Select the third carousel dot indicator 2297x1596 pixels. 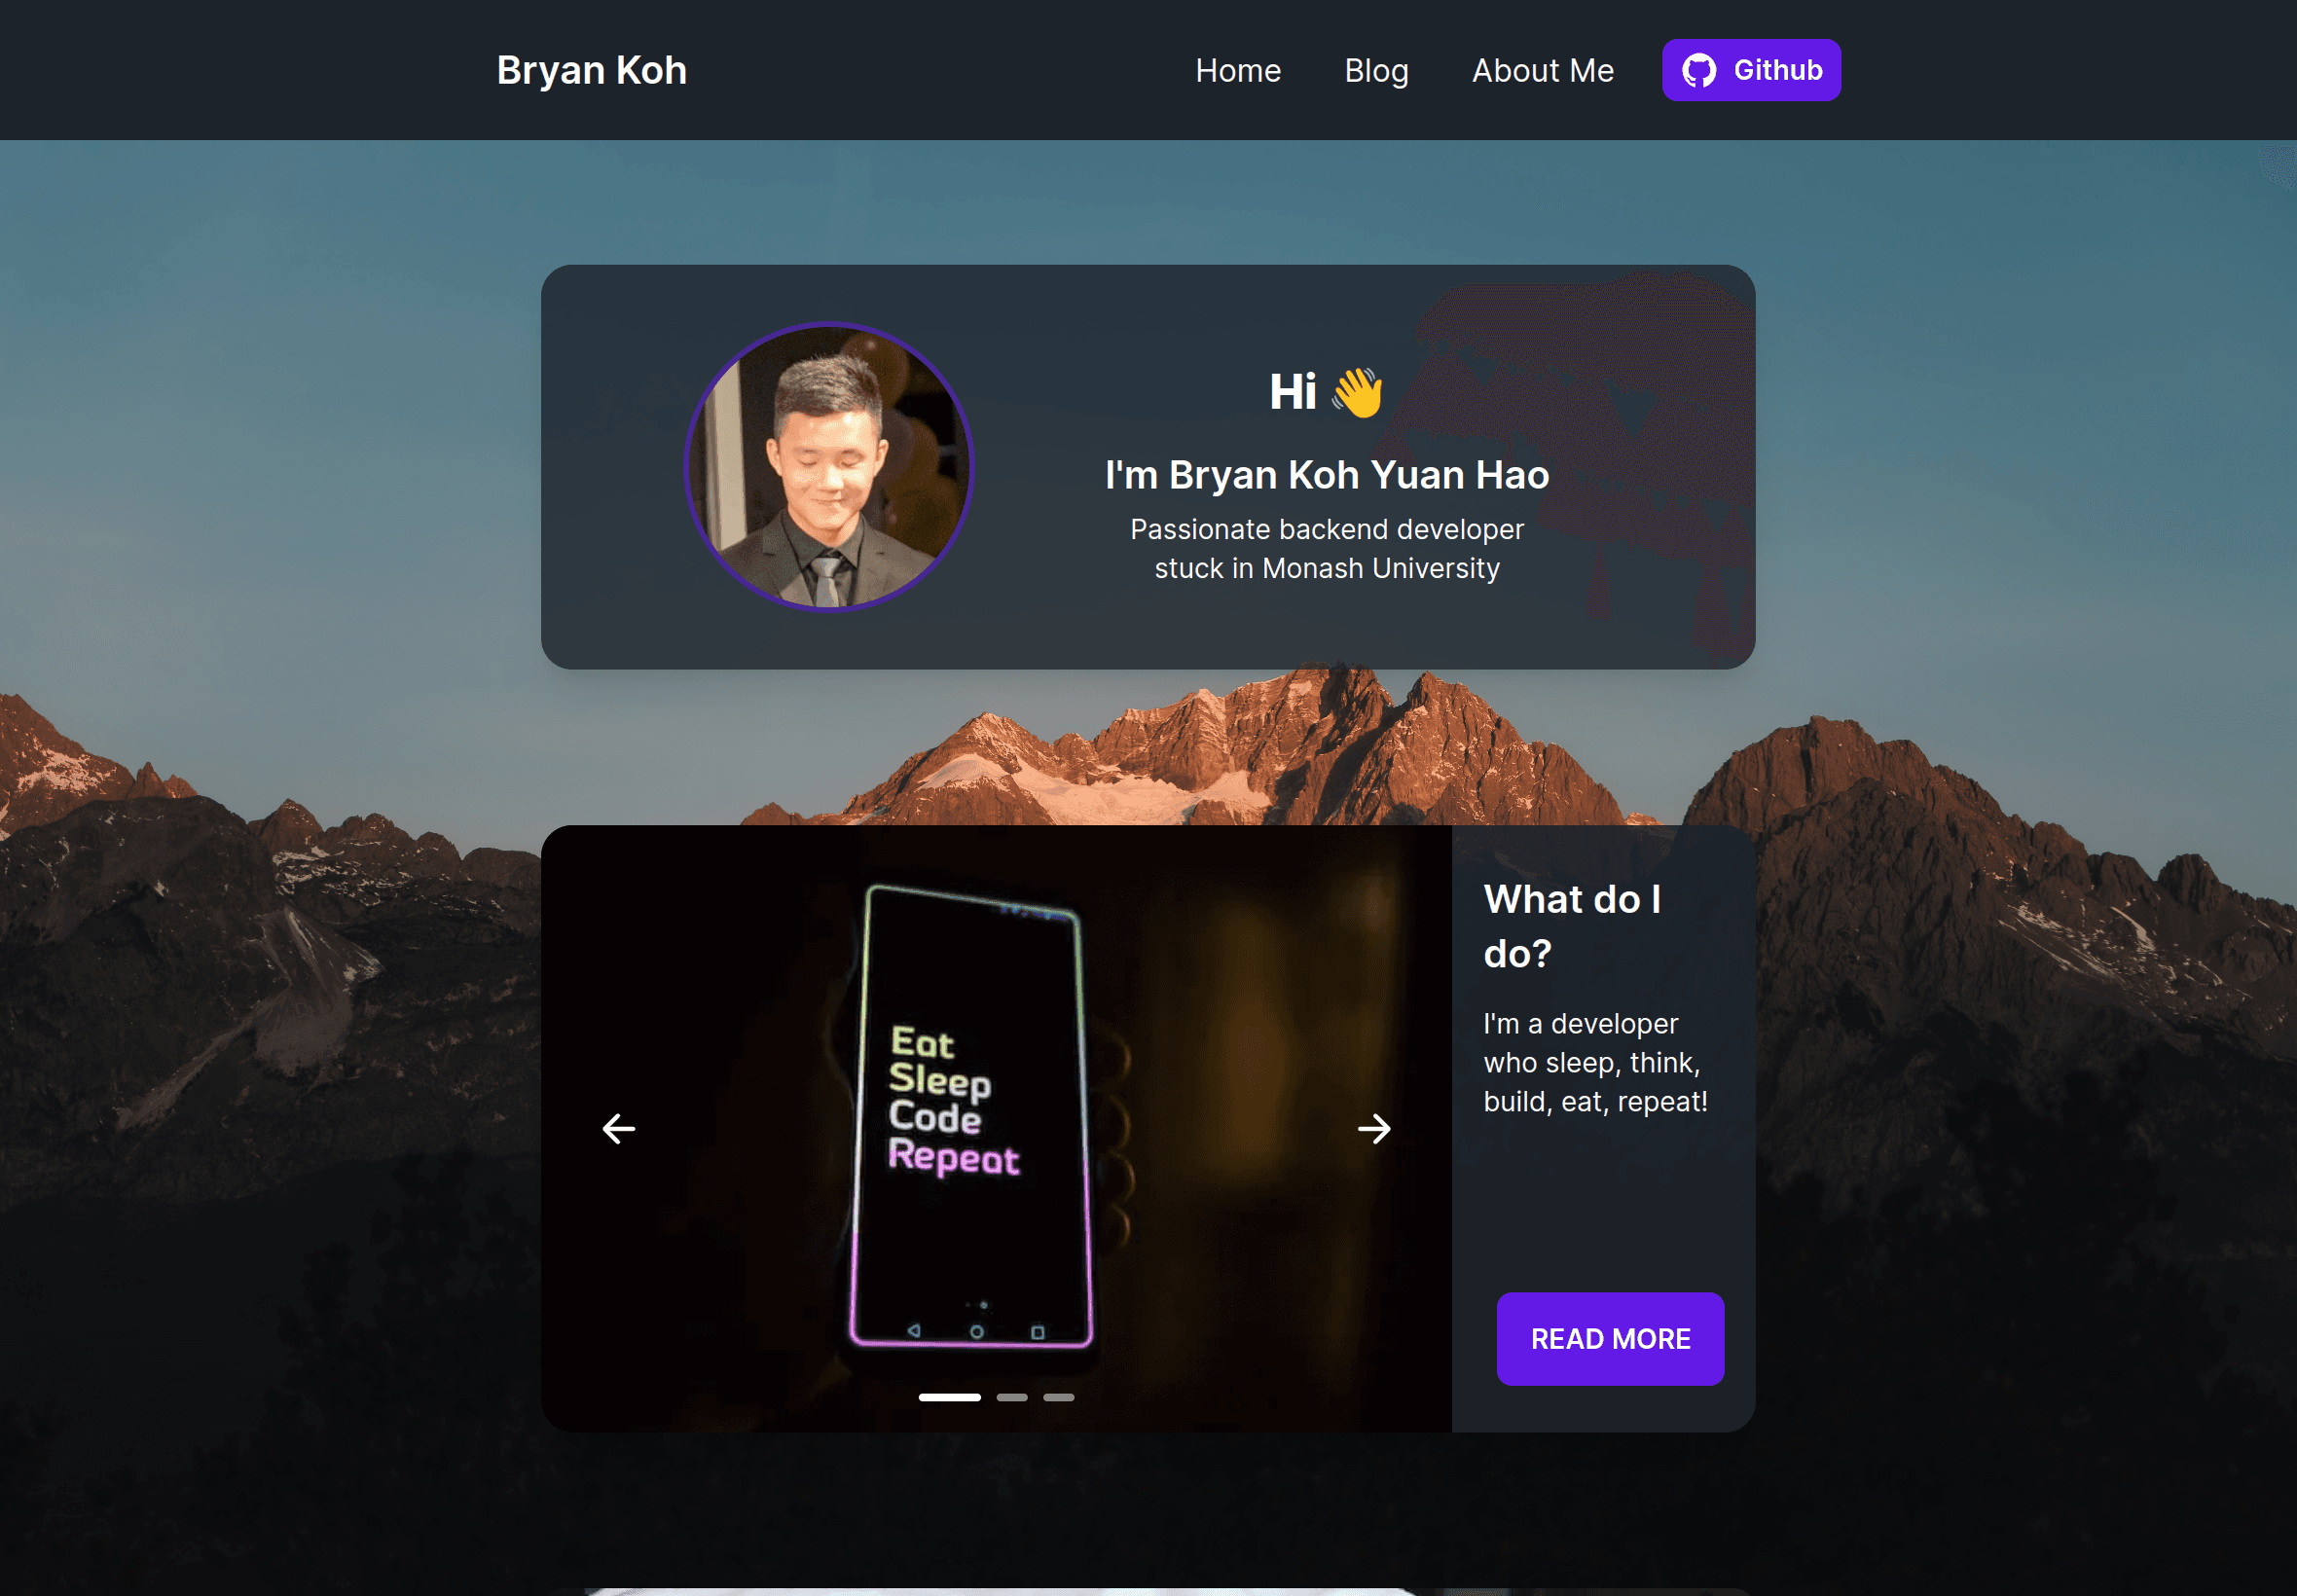[x=1060, y=1397]
